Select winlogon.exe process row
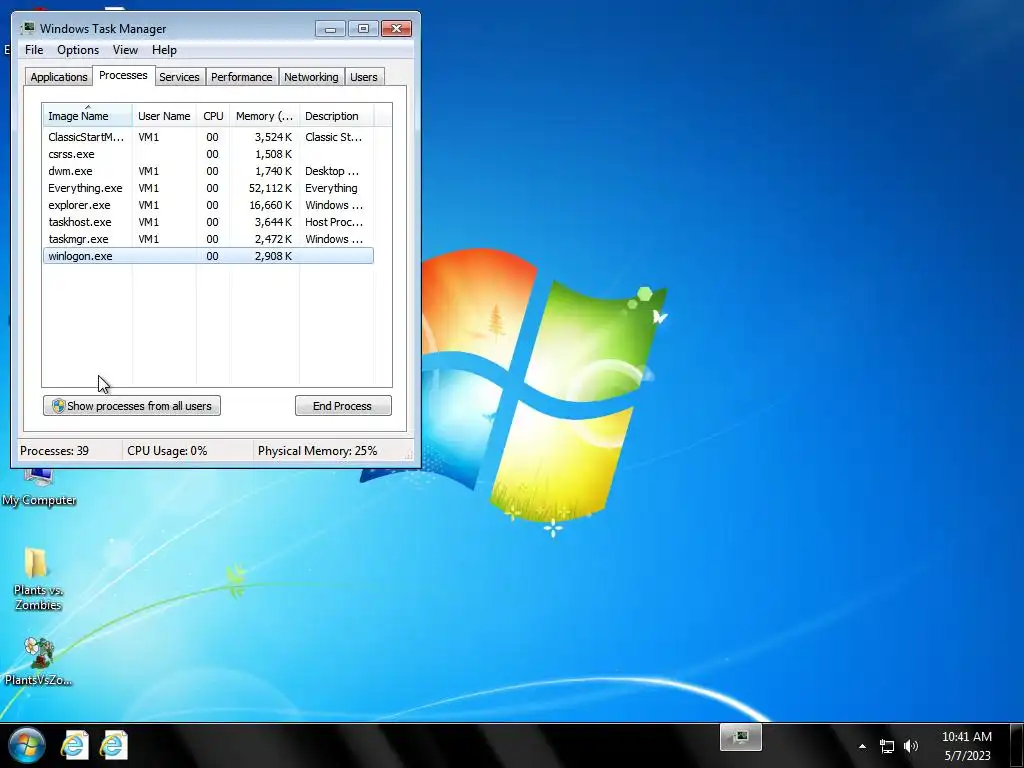Screen dimensions: 1024x768 click(x=208, y=256)
